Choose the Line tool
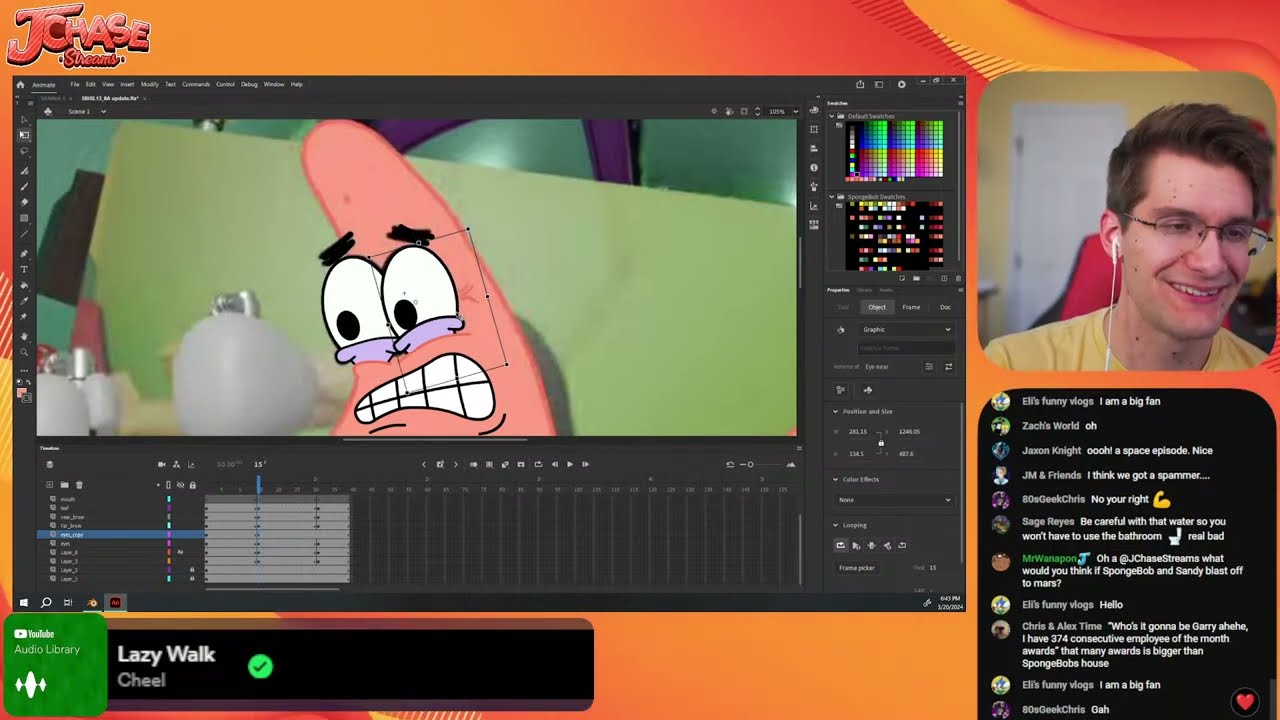Viewport: 1280px width, 720px height. tap(24, 235)
